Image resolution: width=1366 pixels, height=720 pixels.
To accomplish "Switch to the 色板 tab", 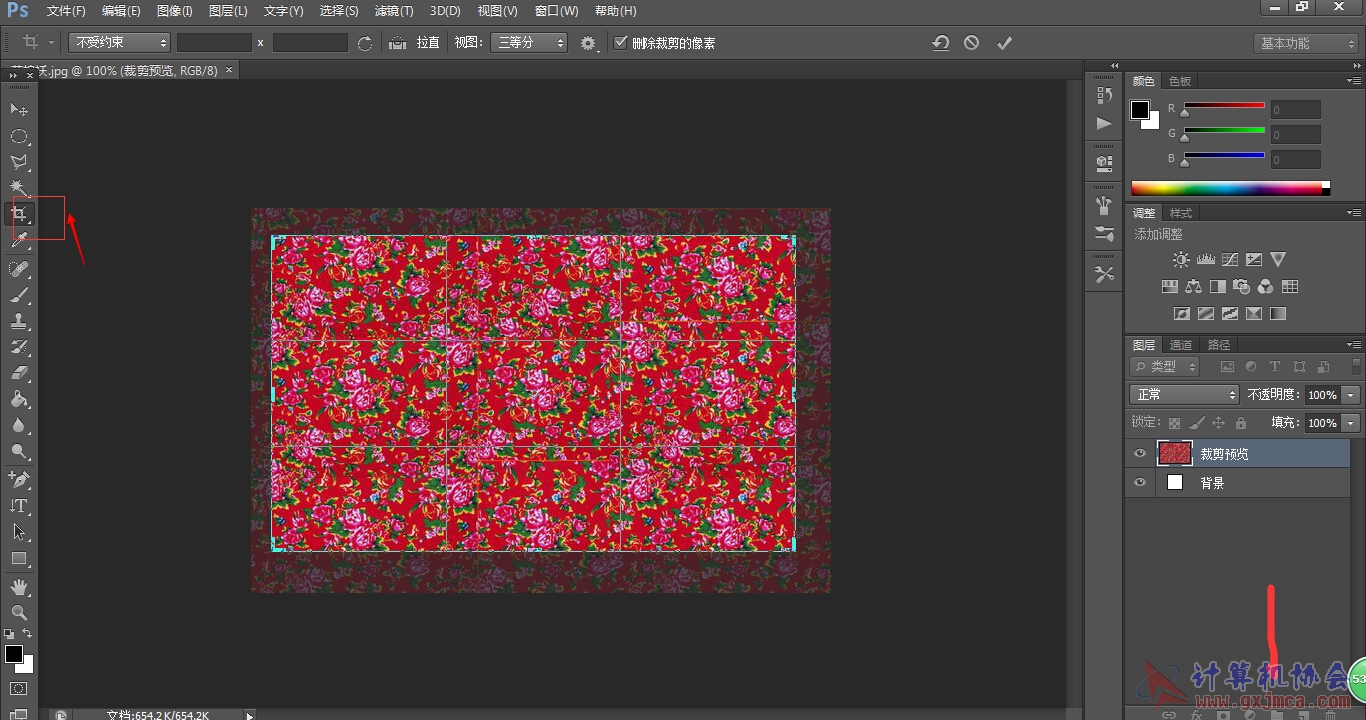I will point(1180,81).
